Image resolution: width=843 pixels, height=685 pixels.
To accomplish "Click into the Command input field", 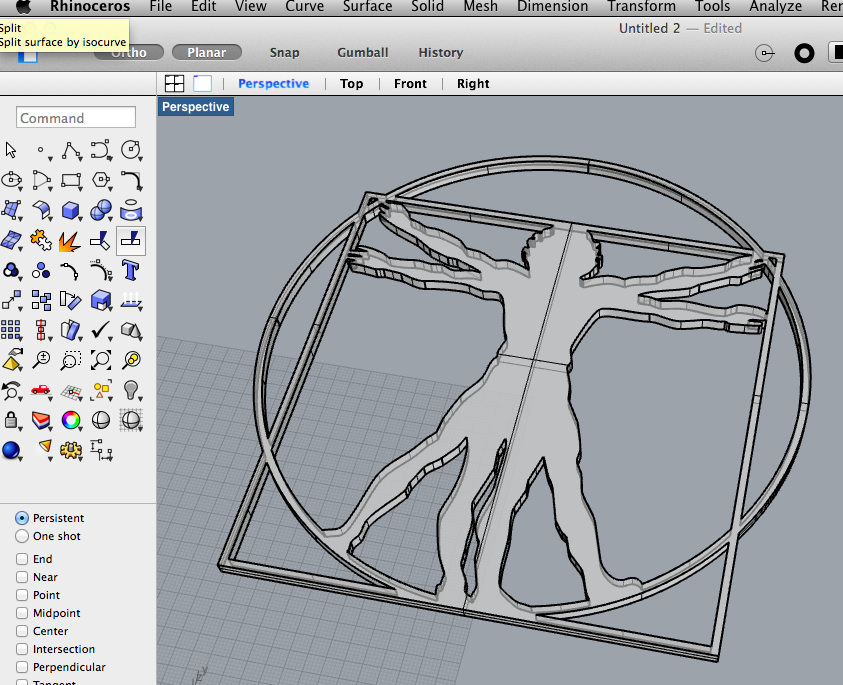I will [x=76, y=117].
